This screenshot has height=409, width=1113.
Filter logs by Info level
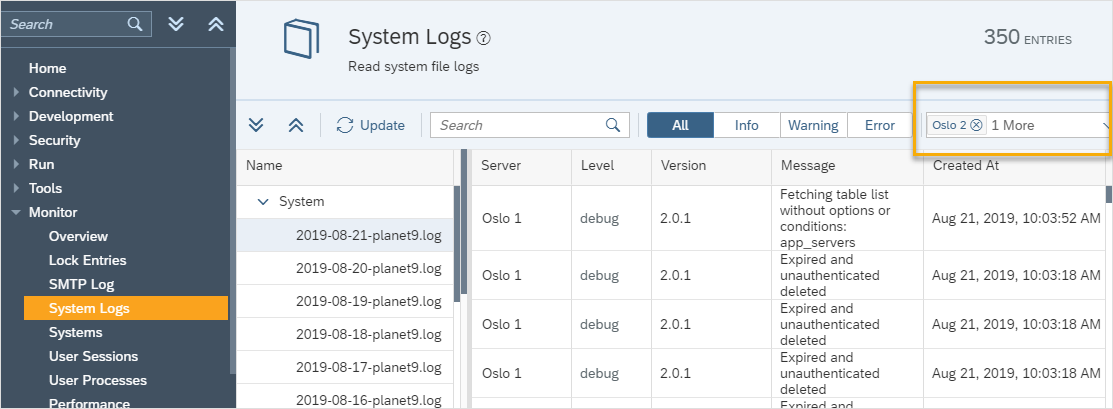coord(746,125)
